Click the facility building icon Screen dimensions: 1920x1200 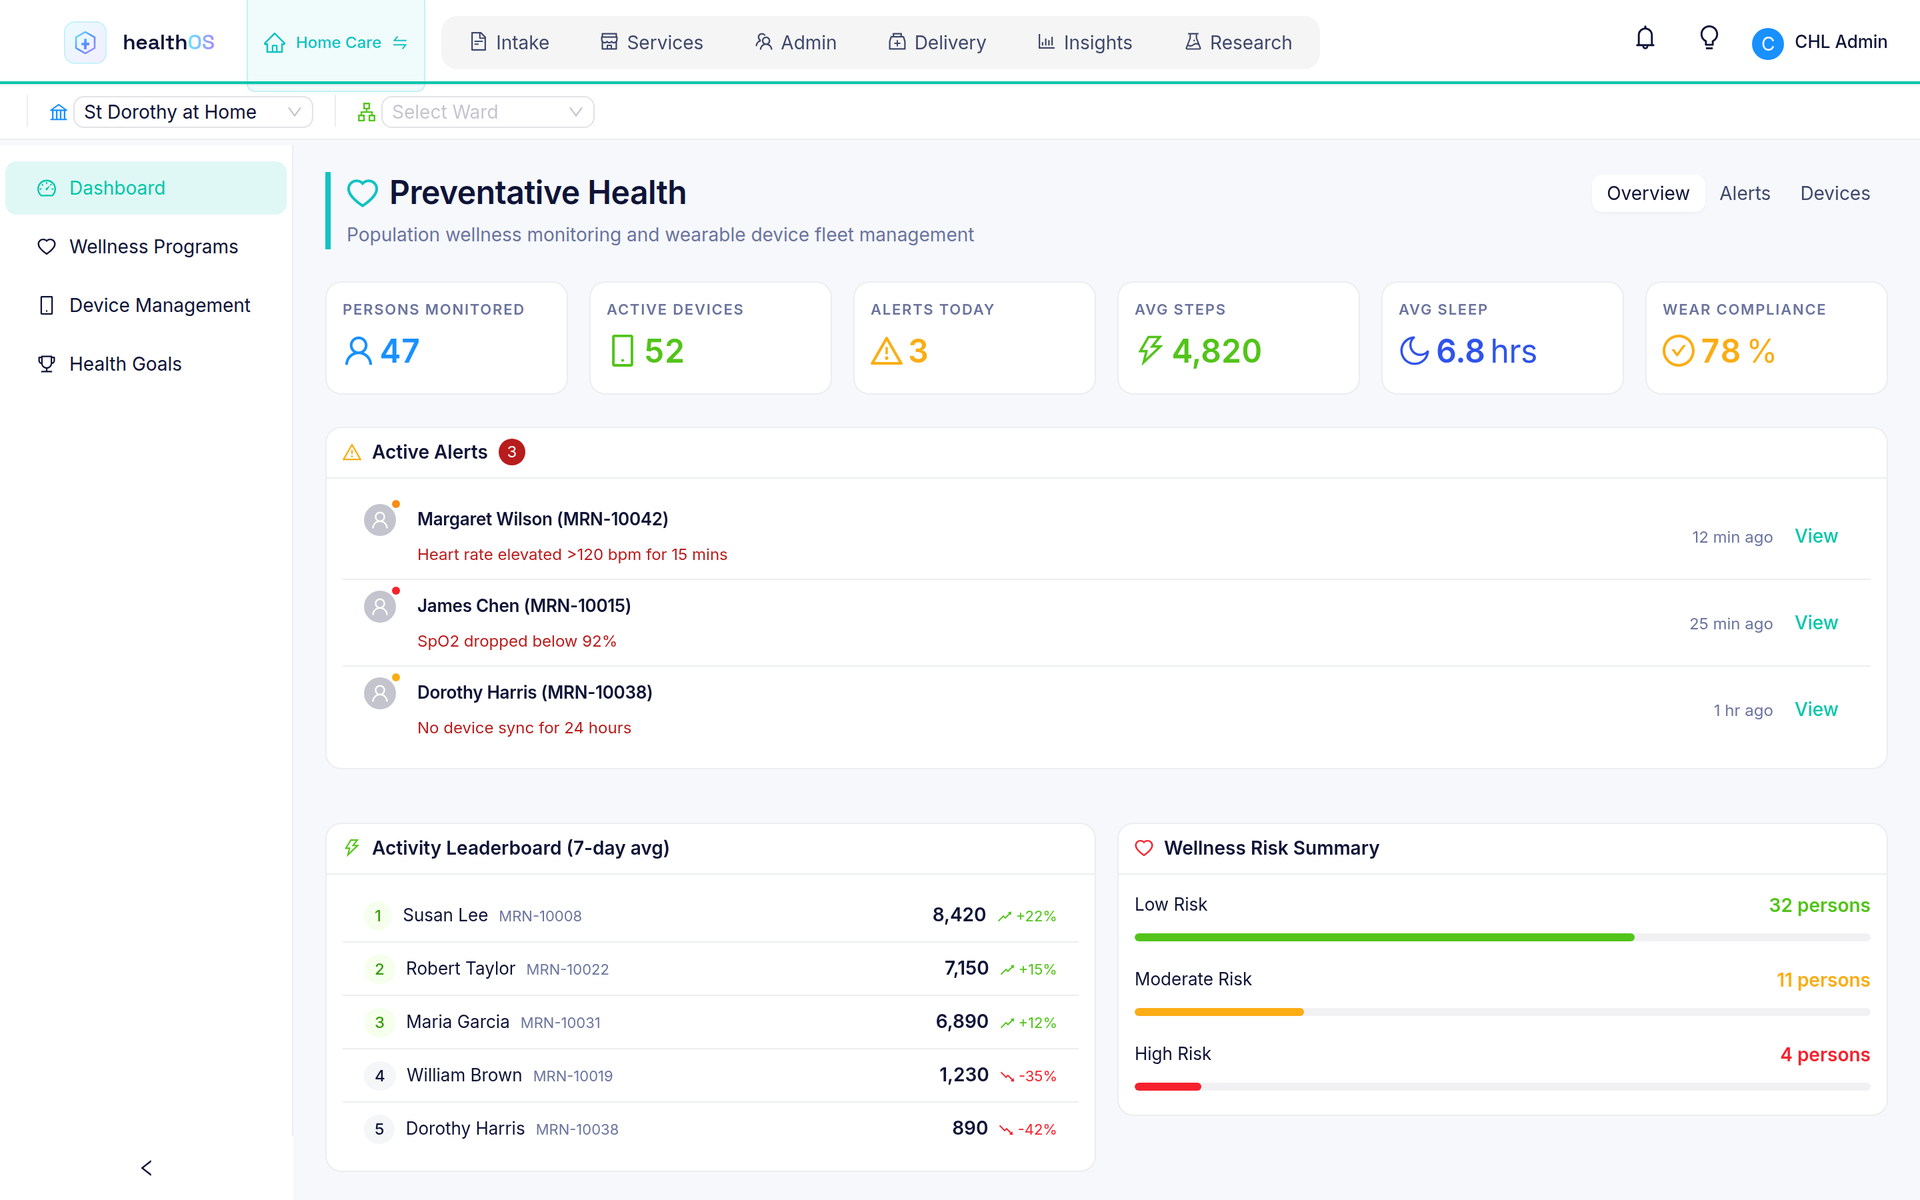tap(59, 112)
